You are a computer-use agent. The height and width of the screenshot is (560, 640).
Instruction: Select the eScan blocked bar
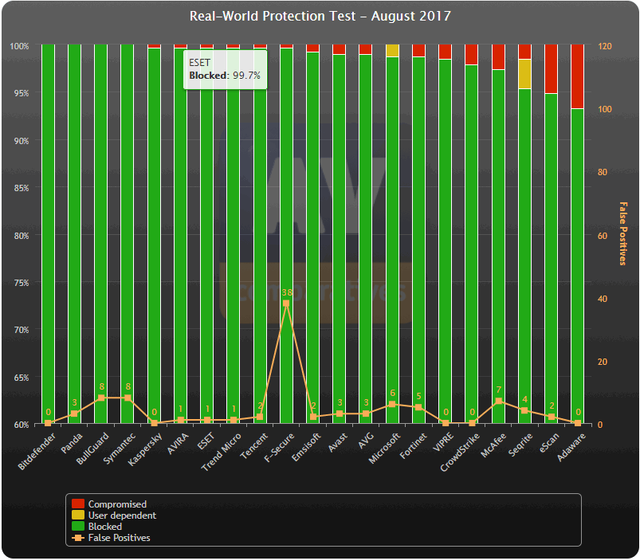pos(551,259)
